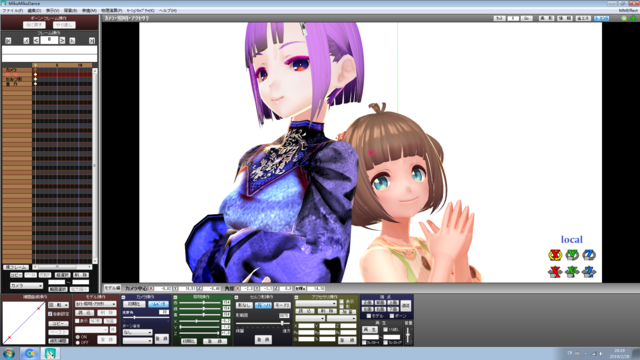Open the ヘルプ(H) menu
This screenshot has width=640, height=360.
(x=167, y=11)
